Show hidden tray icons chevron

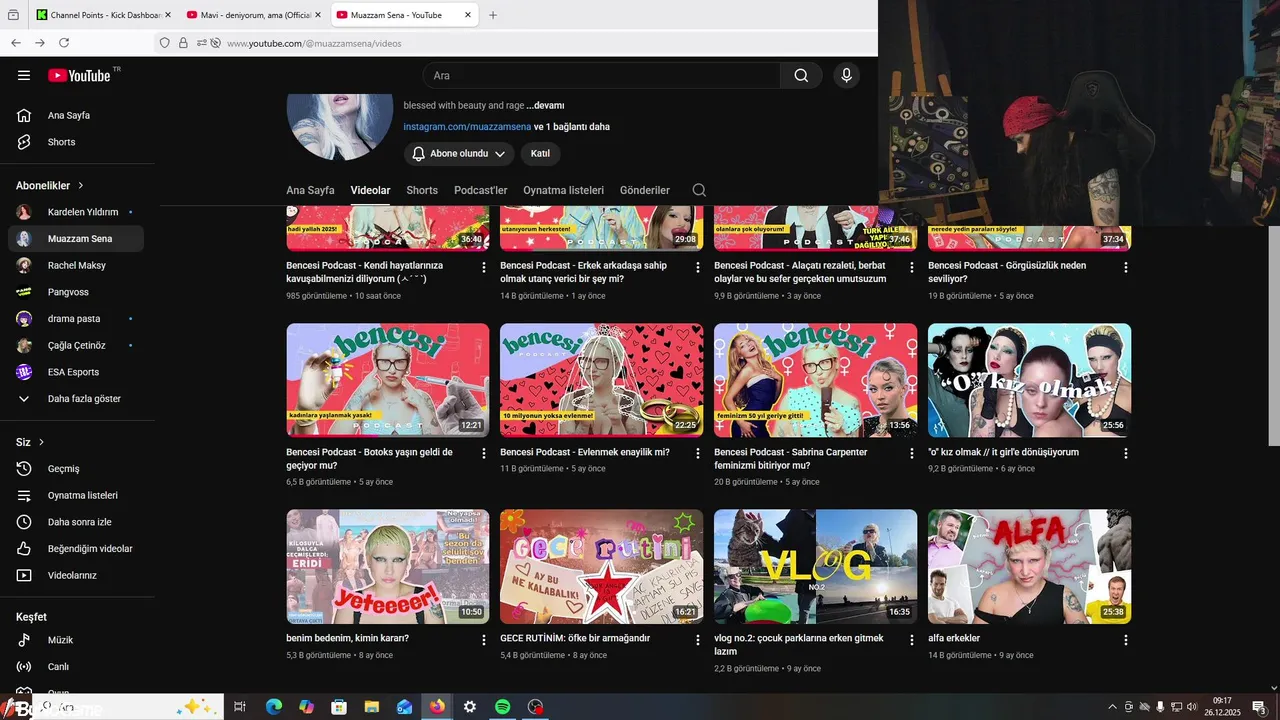coord(1112,707)
